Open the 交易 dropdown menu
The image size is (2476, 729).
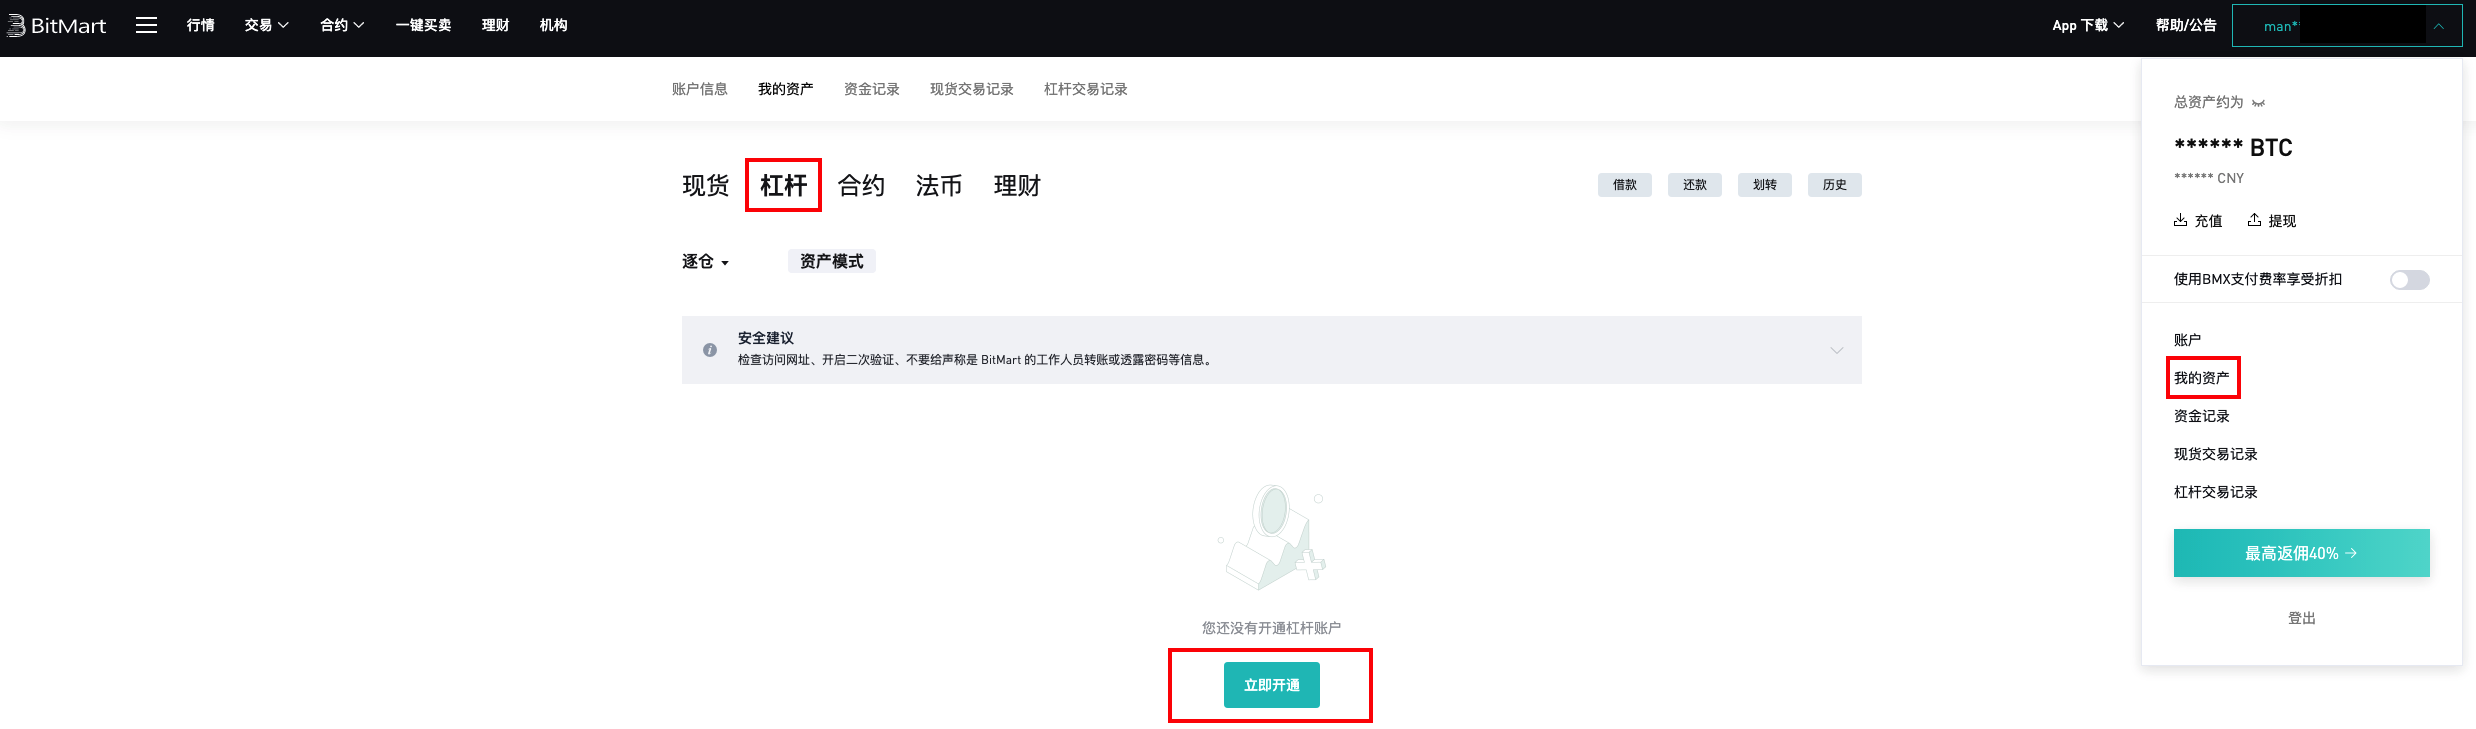(266, 26)
